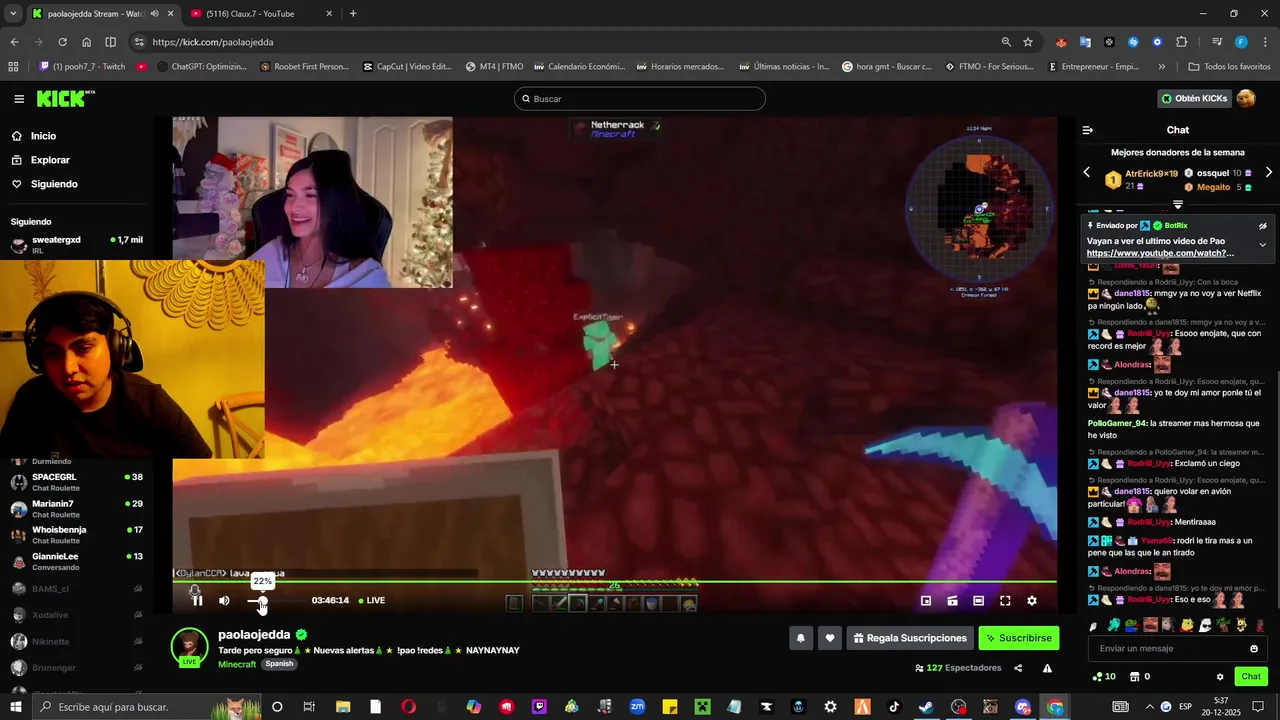
Task: Pause the live stream playback
Action: click(x=197, y=600)
